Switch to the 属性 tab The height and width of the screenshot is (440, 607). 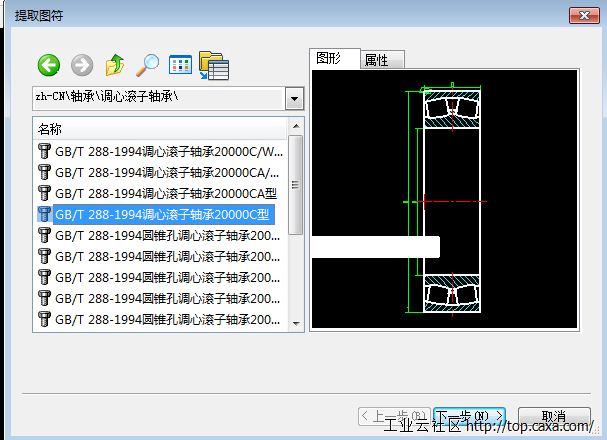382,60
